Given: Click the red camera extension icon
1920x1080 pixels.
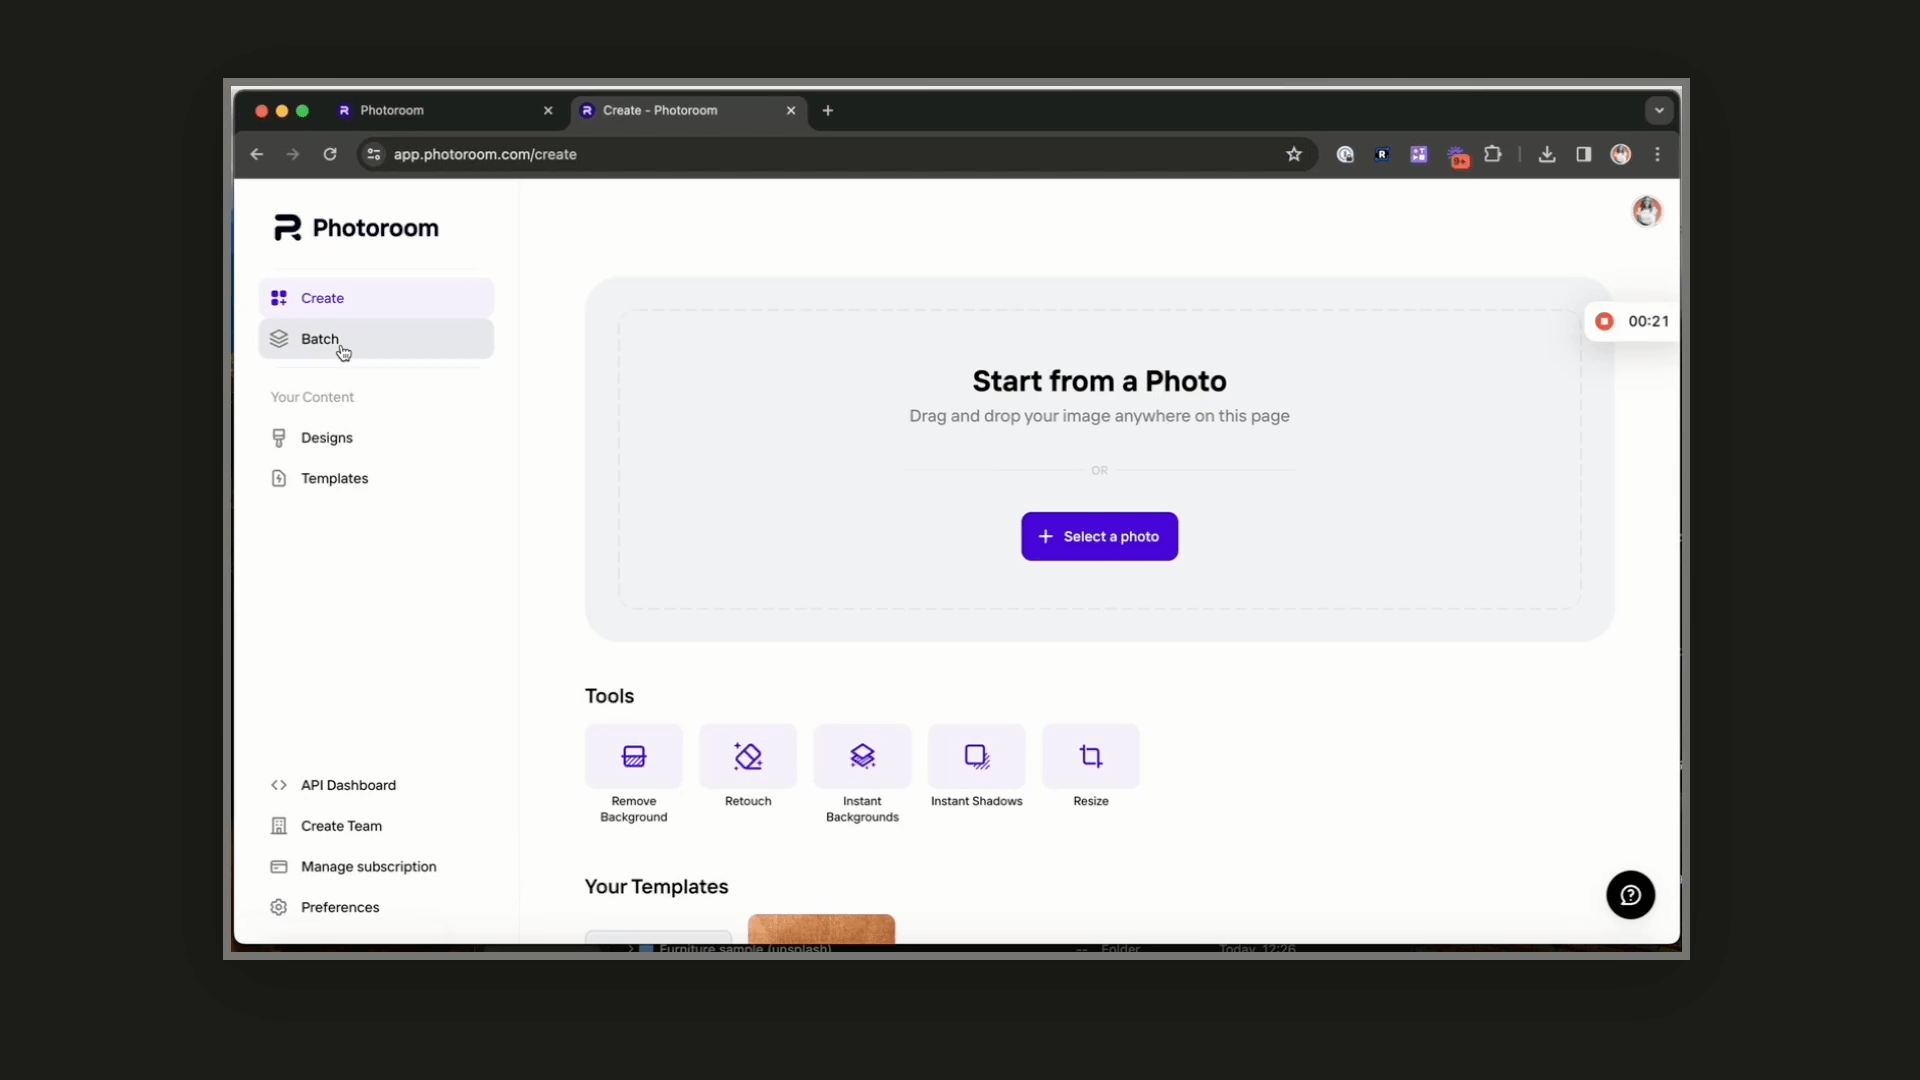Looking at the screenshot, I should click(x=1458, y=156).
